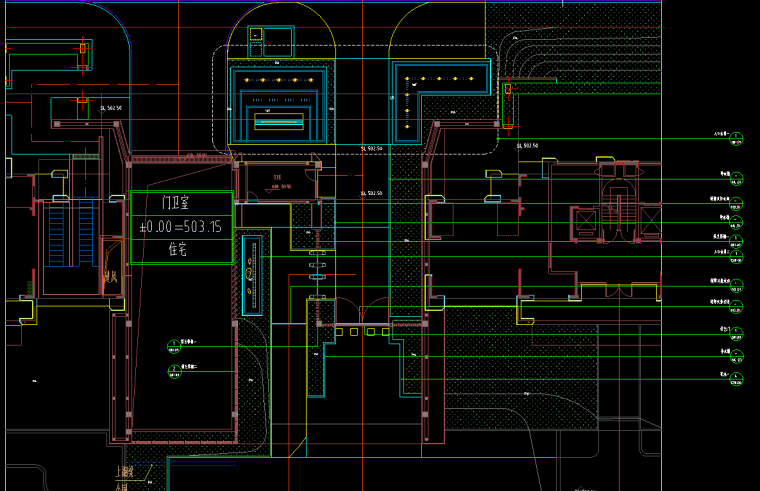Click the row of small yellow squares

pyautogui.click(x=362, y=331)
